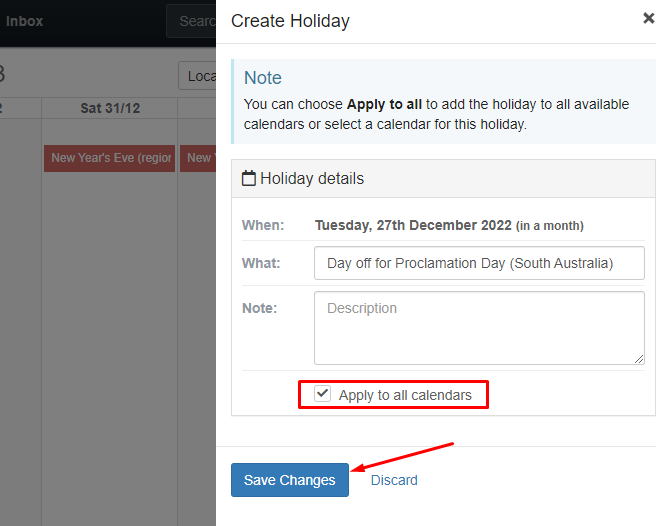Uncheck the Apply to all calendars checkbox

pos(323,394)
